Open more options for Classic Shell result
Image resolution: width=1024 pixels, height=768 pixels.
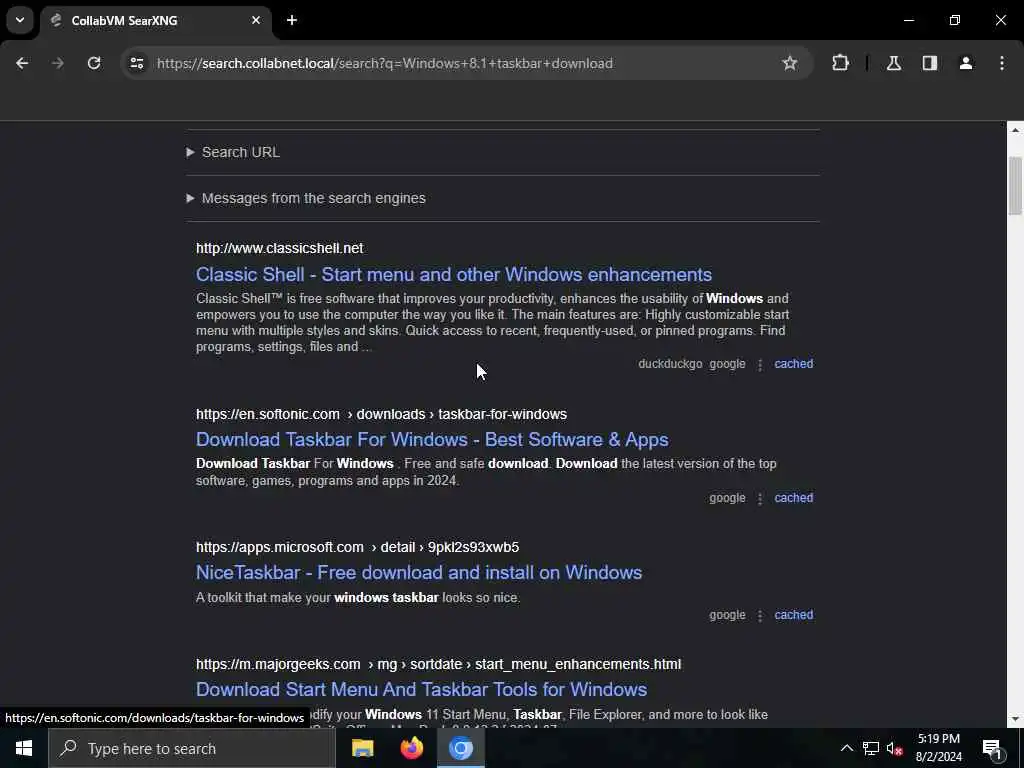pyautogui.click(x=760, y=364)
